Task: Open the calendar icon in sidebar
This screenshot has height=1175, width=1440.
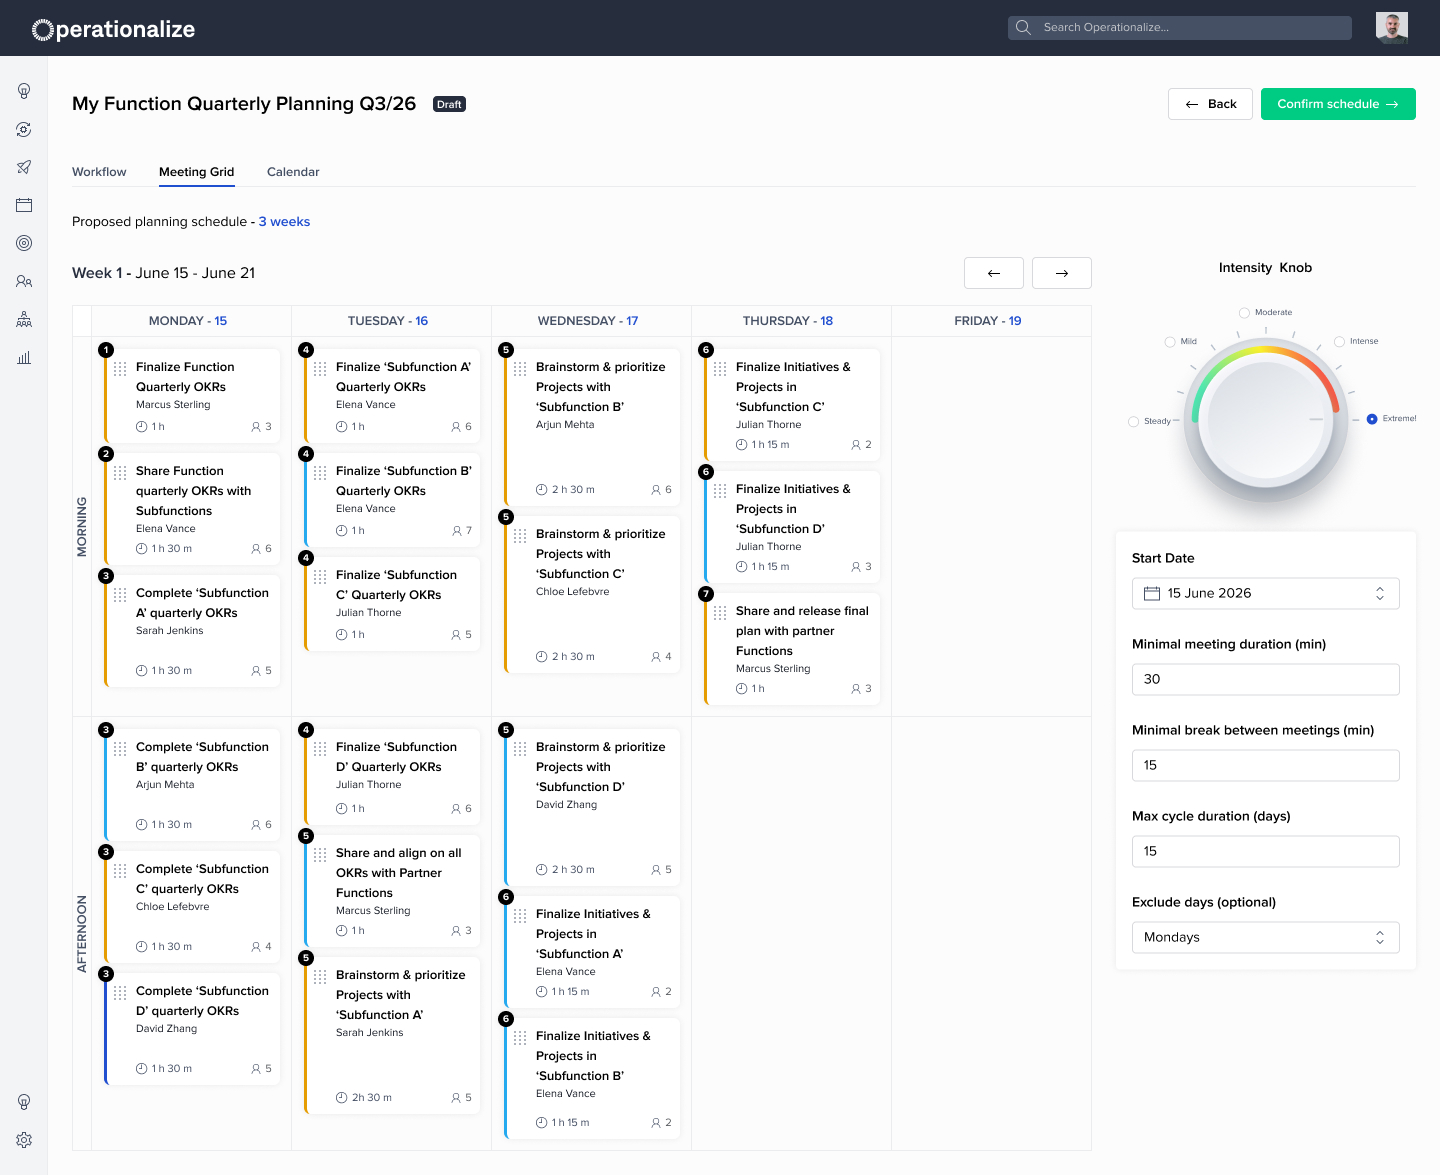Action: 24,205
